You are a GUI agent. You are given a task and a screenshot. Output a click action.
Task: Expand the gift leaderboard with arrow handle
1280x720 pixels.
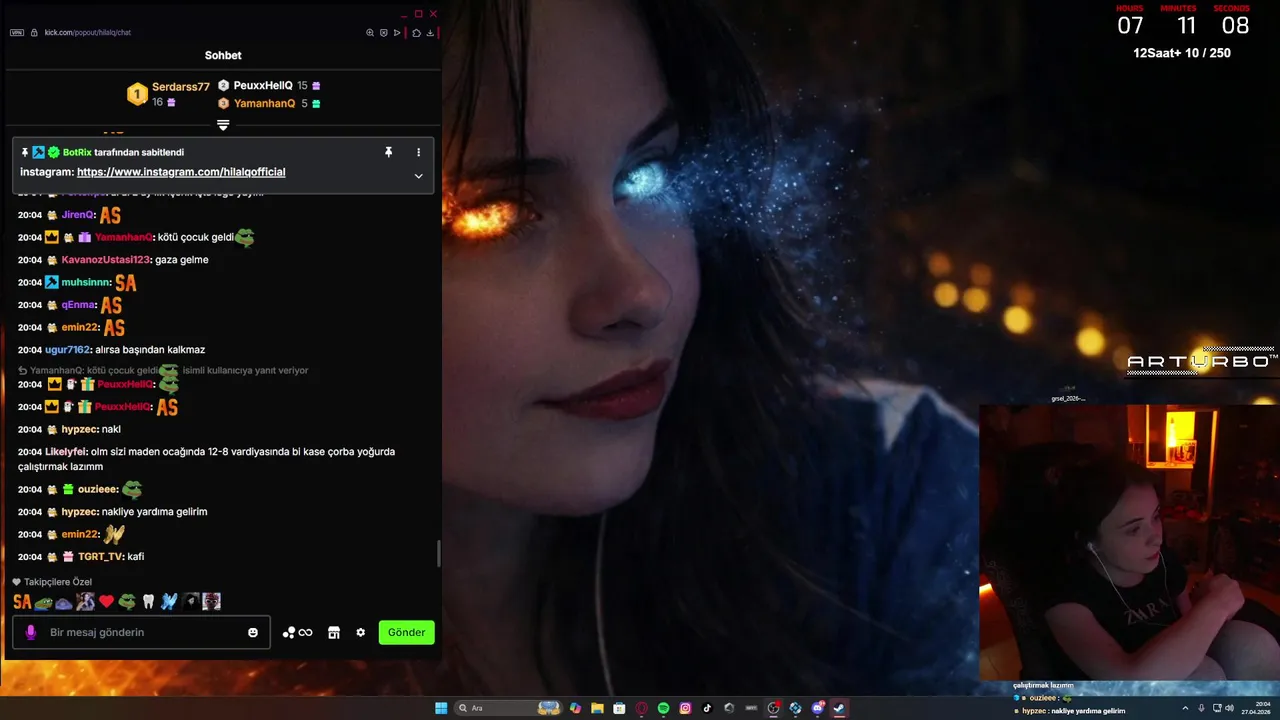click(x=223, y=125)
